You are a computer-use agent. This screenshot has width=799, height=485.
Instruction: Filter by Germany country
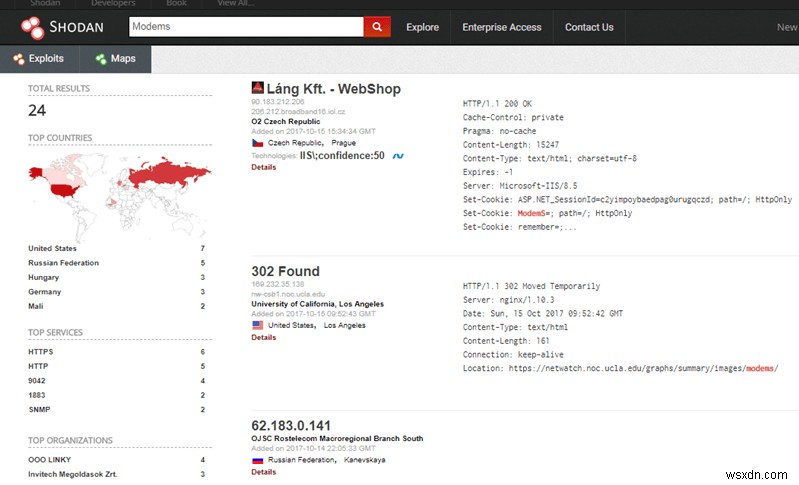click(x=44, y=292)
